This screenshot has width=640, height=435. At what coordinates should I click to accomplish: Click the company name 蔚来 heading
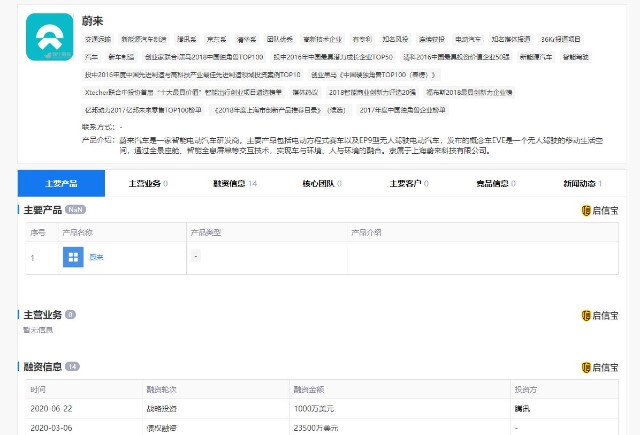92,21
